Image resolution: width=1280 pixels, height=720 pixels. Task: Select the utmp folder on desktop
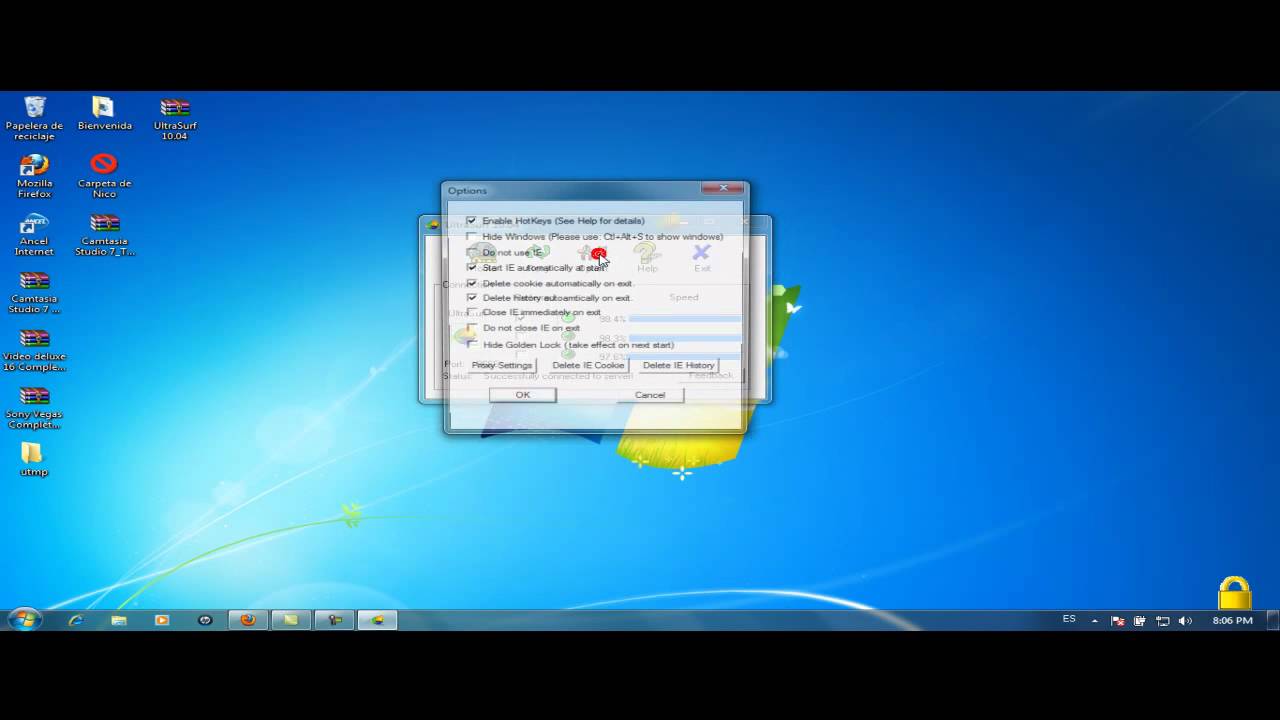coord(34,459)
